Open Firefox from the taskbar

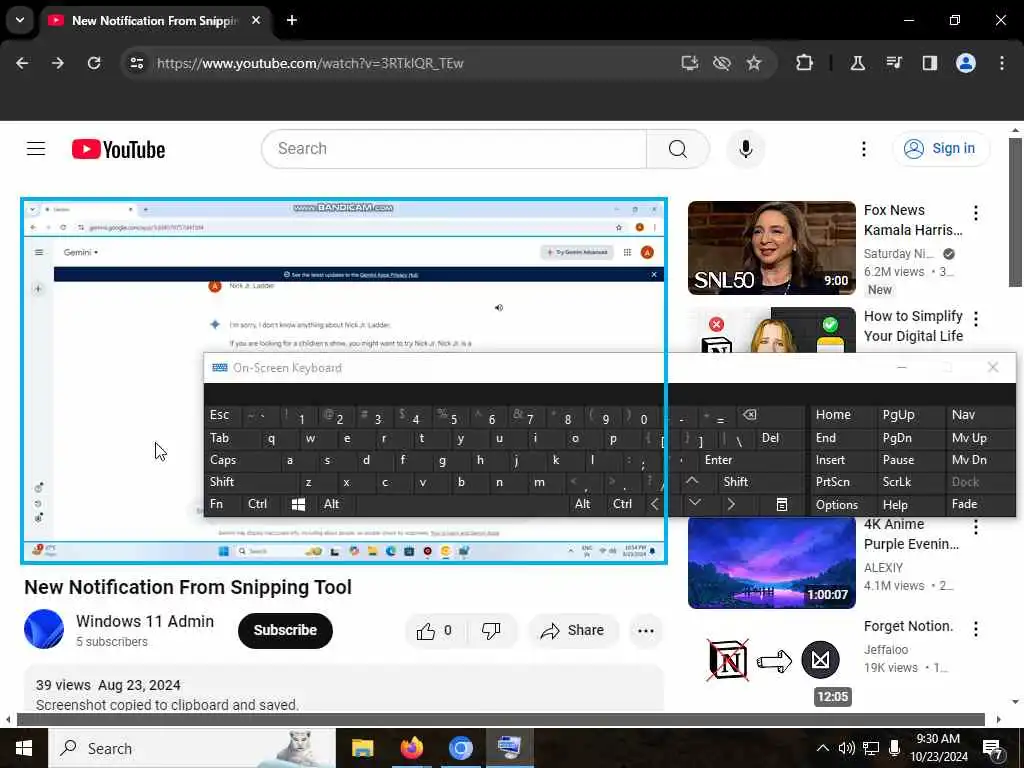(411, 748)
